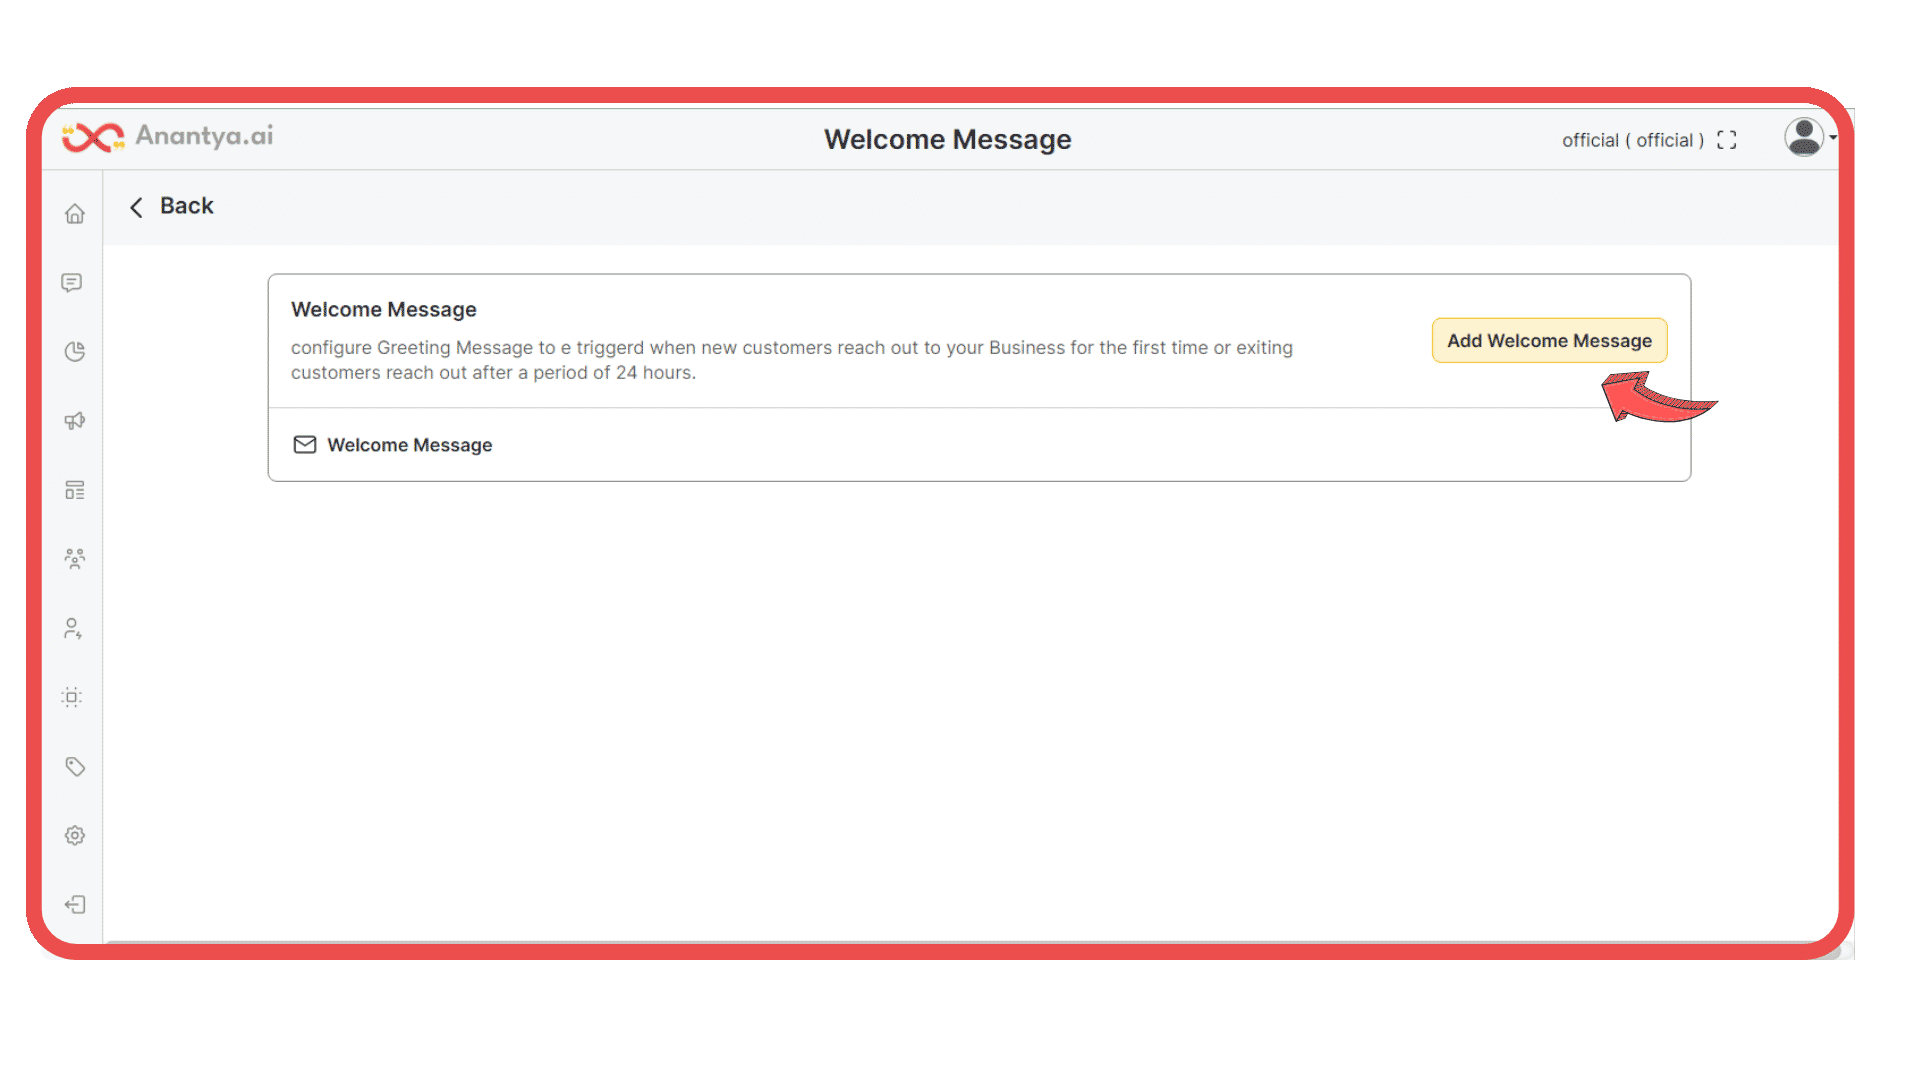Open the campaigns megaphone icon

click(x=75, y=420)
